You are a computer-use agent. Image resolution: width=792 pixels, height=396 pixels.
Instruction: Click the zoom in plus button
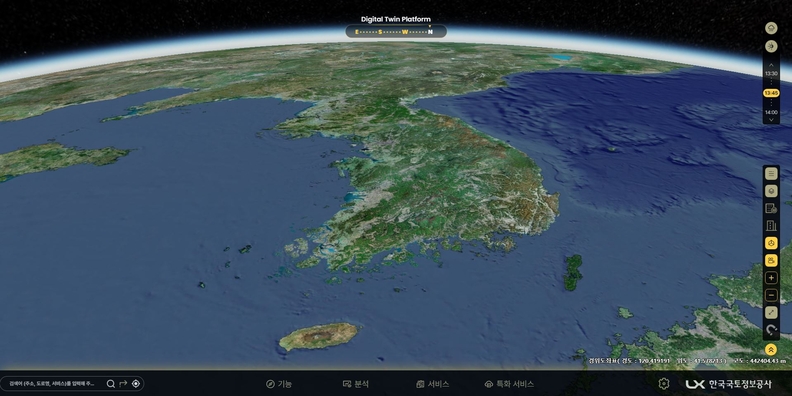[771, 278]
